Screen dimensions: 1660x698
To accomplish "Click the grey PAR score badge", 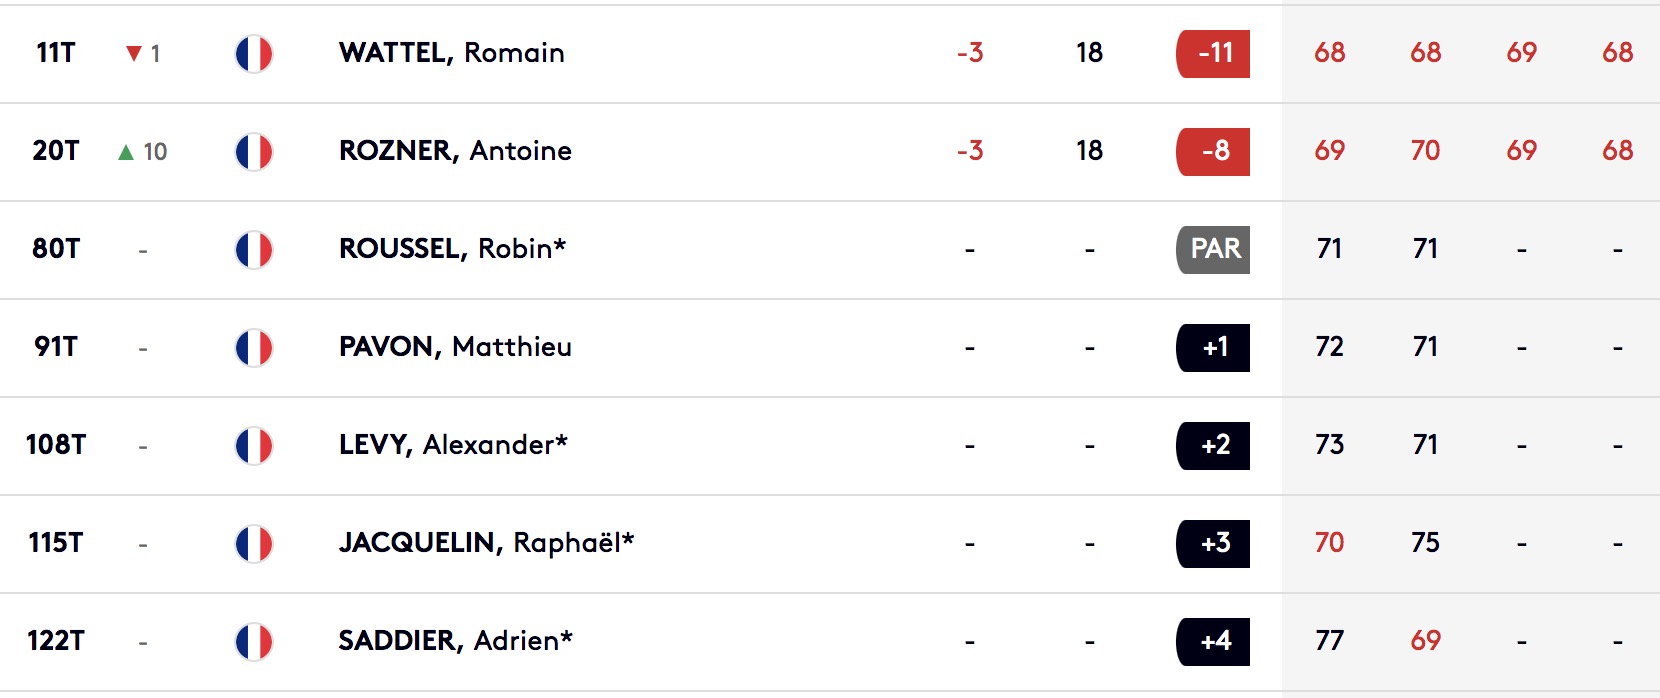I will point(1213,249).
